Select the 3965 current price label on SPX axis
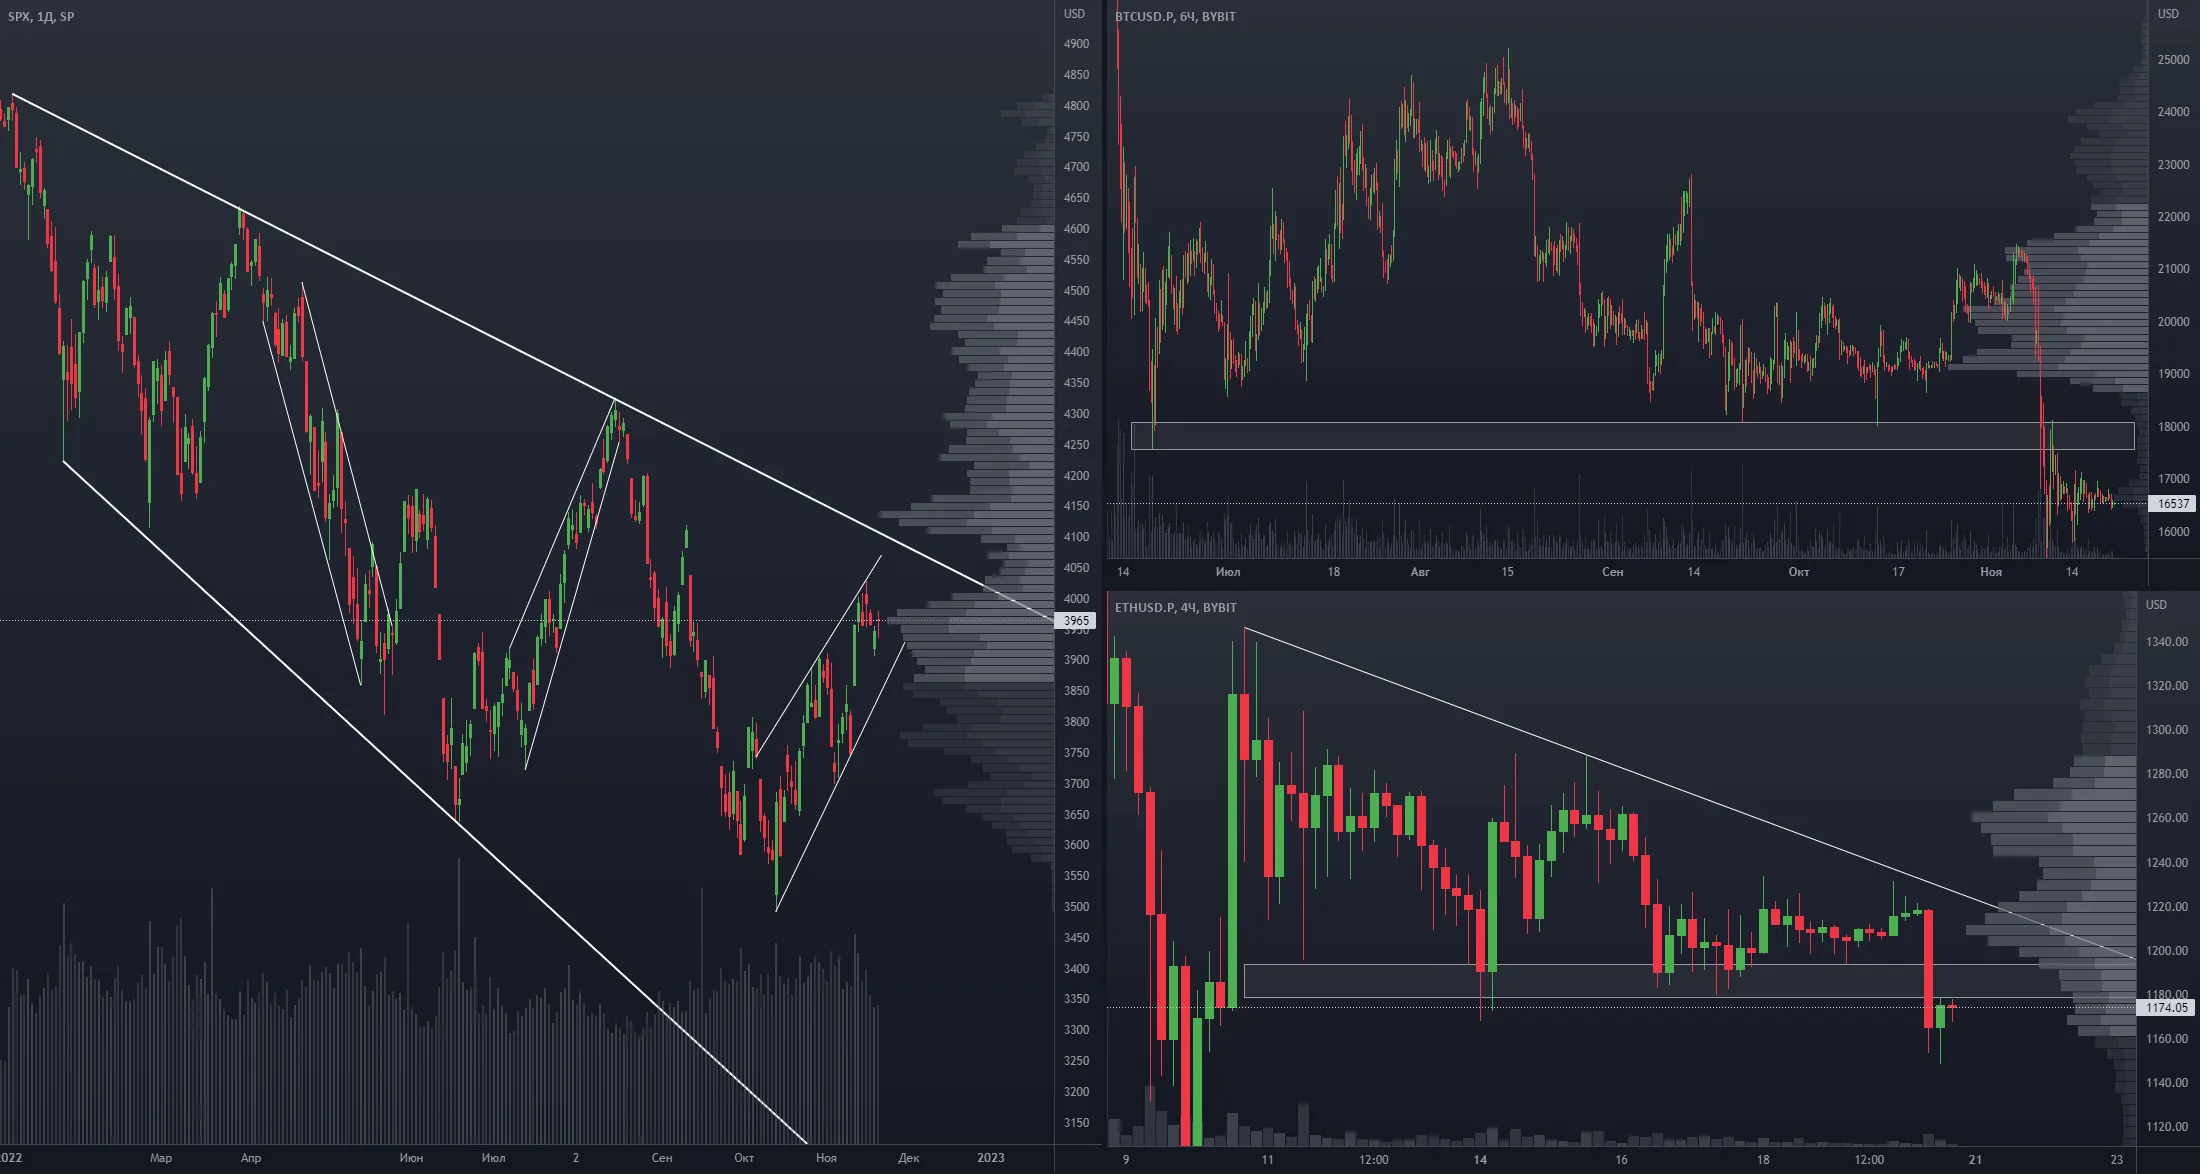Screen dimensions: 2200x1174 click(1076, 621)
